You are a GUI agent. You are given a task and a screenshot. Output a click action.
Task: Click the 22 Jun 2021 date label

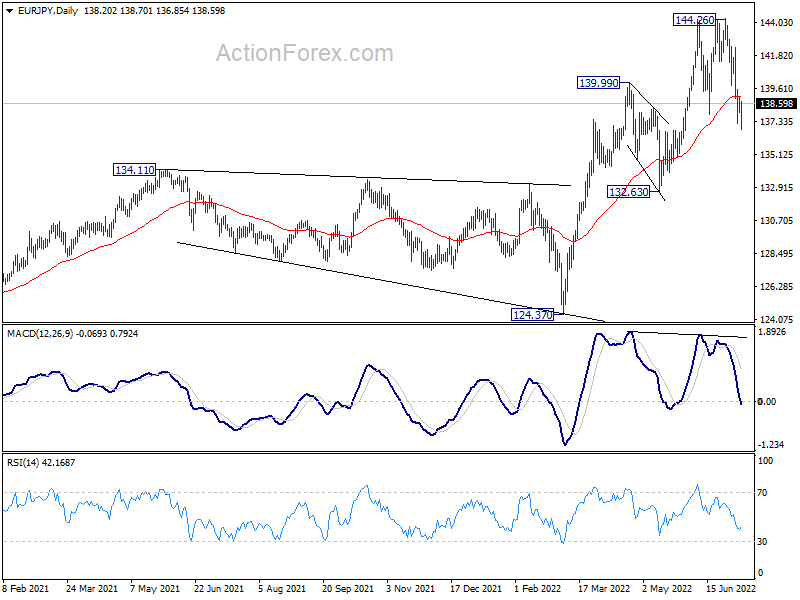(x=219, y=588)
